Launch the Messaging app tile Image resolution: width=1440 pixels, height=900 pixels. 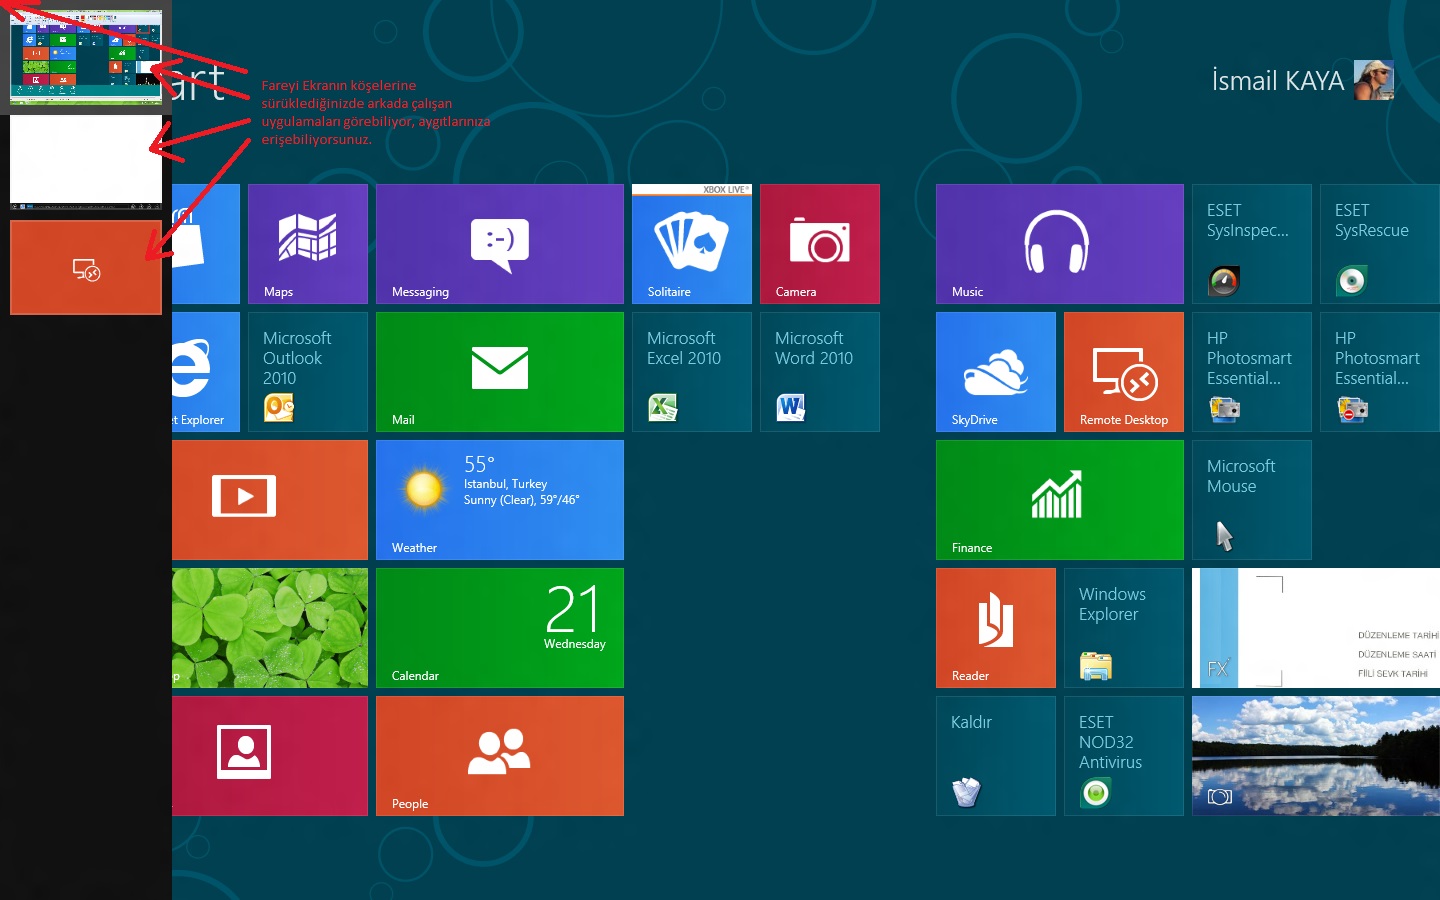(500, 244)
